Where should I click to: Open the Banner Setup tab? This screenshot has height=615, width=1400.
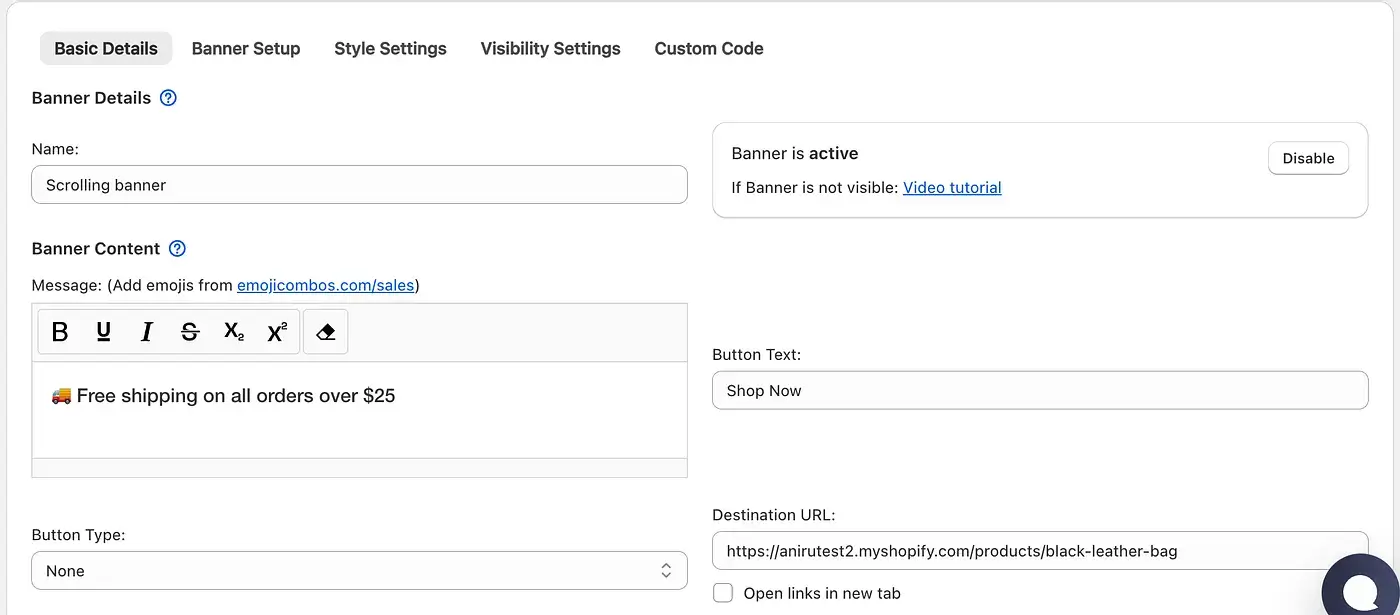[246, 48]
